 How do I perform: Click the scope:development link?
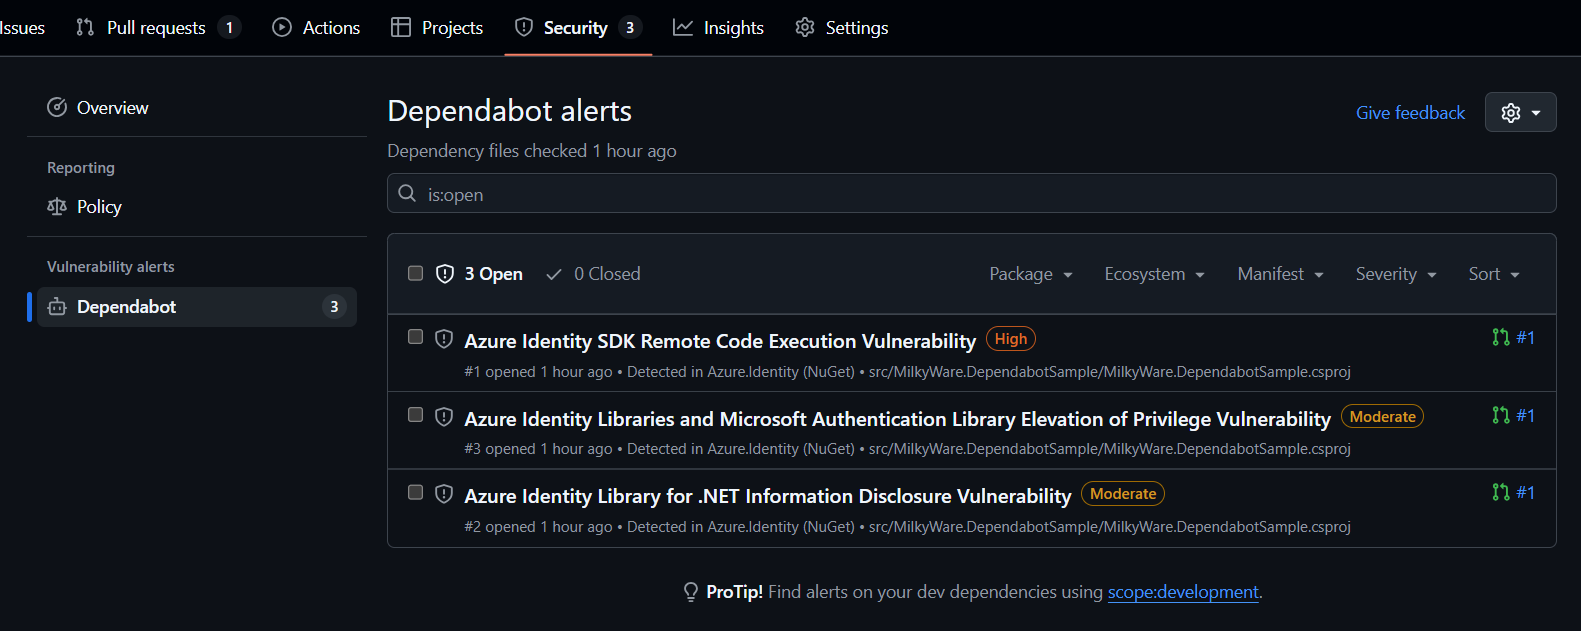(x=1183, y=592)
